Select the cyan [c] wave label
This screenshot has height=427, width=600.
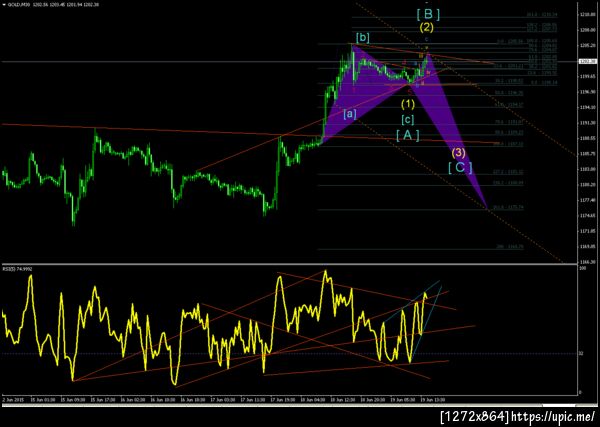tap(408, 120)
